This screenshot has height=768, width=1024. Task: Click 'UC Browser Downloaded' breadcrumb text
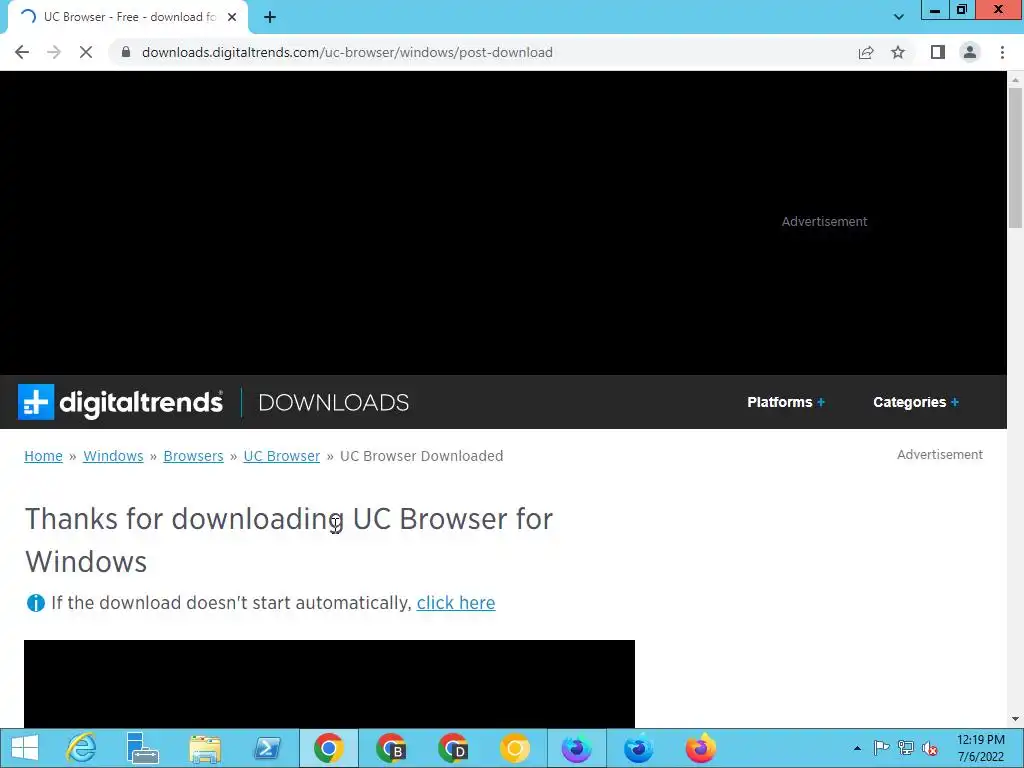421,456
